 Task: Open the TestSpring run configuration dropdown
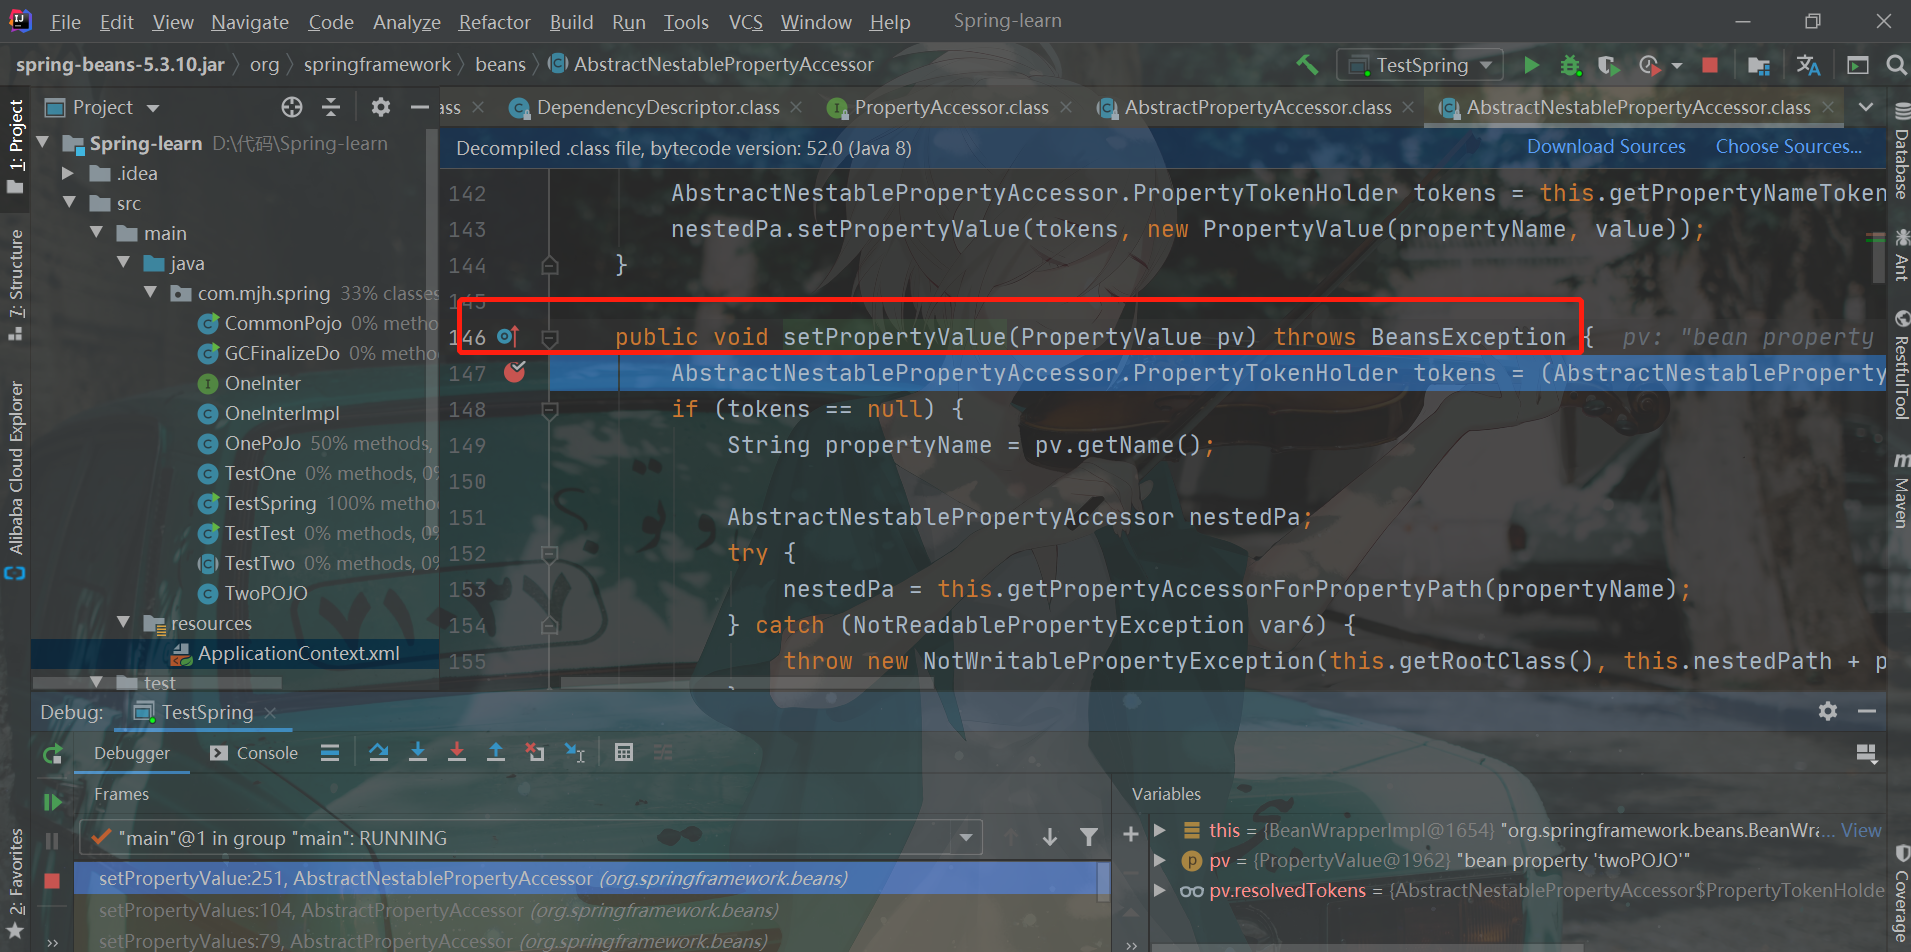click(1420, 65)
